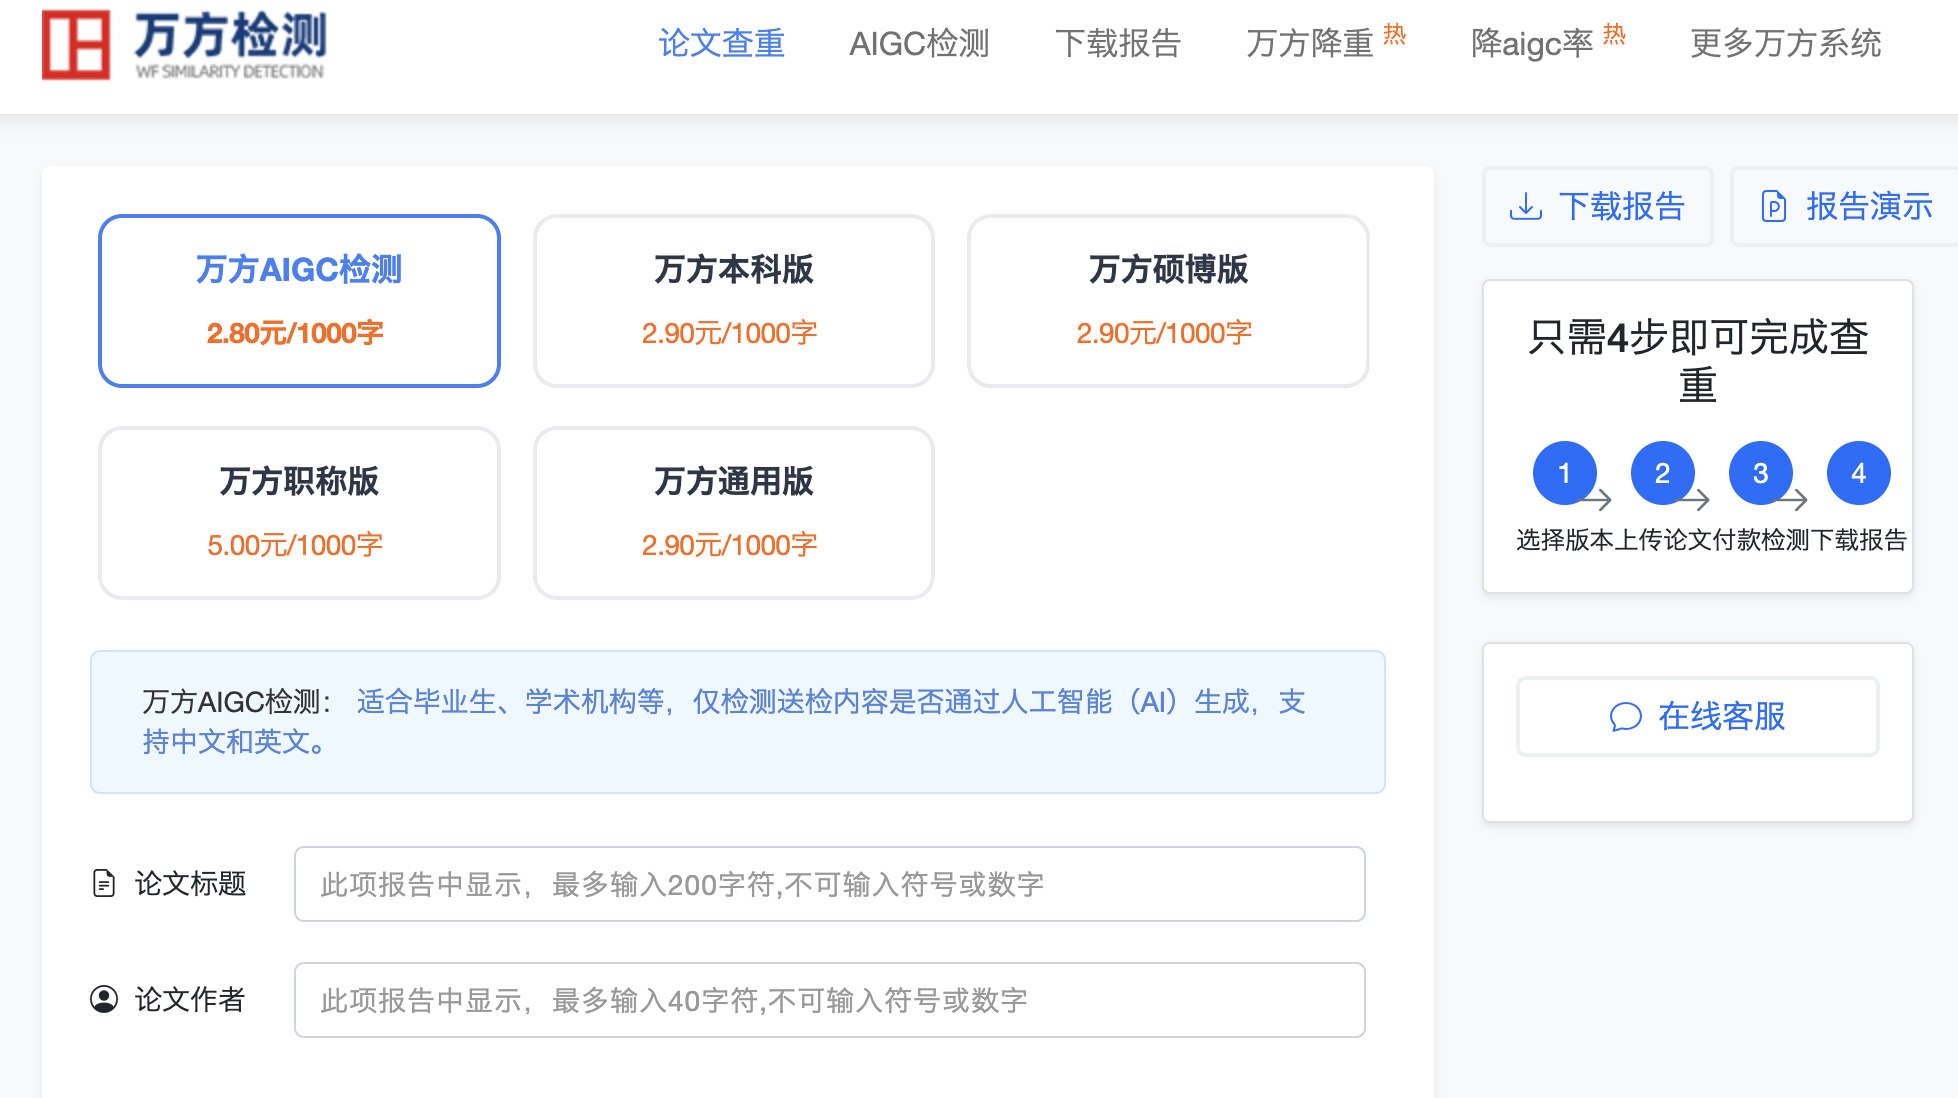The image size is (1958, 1098).
Task: Expand 更多万方系统 menu
Action: tap(1785, 44)
